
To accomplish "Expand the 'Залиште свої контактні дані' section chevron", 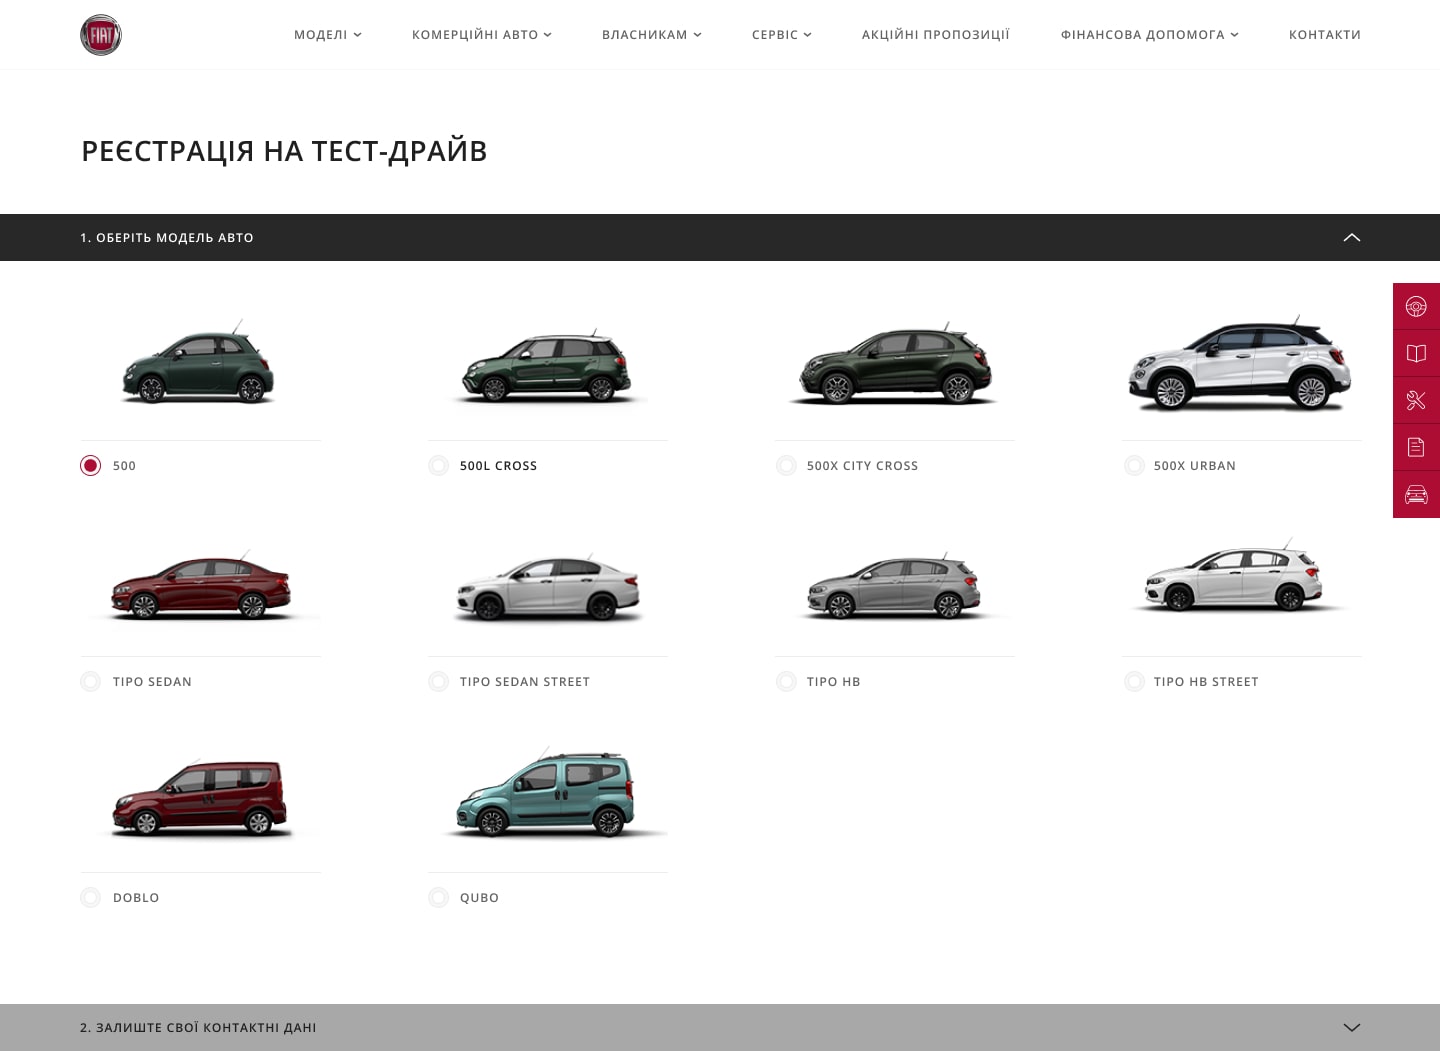I will (1352, 1027).
